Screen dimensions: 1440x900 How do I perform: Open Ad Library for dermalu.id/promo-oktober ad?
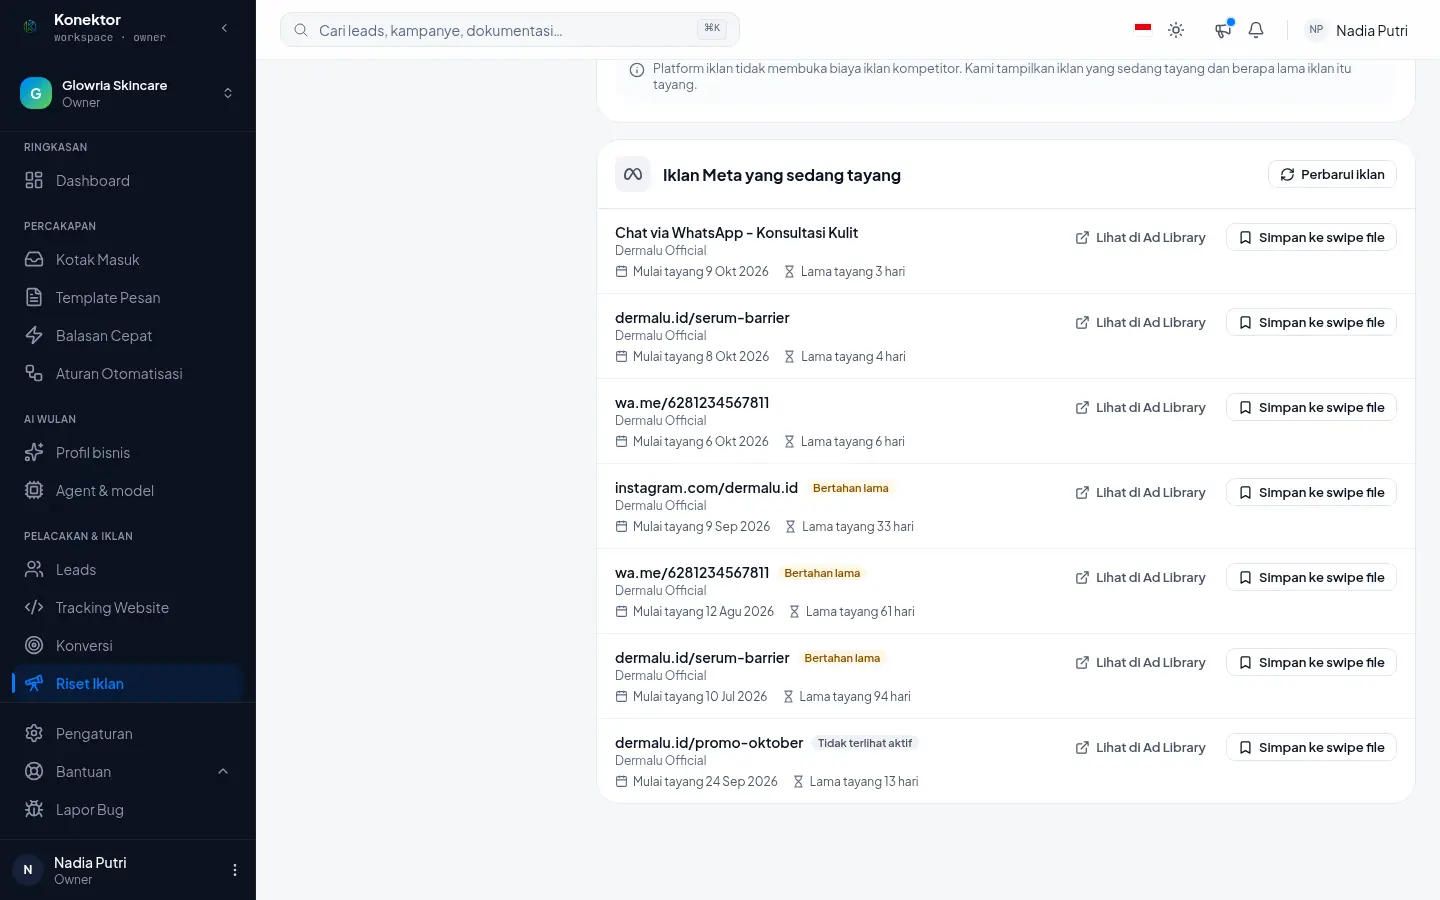1141,748
